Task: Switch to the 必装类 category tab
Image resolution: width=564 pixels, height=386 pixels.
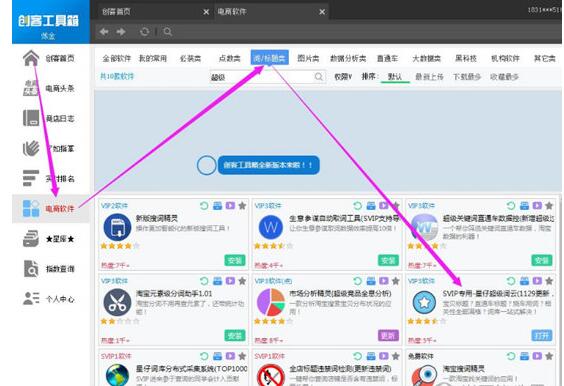Action: (190, 58)
